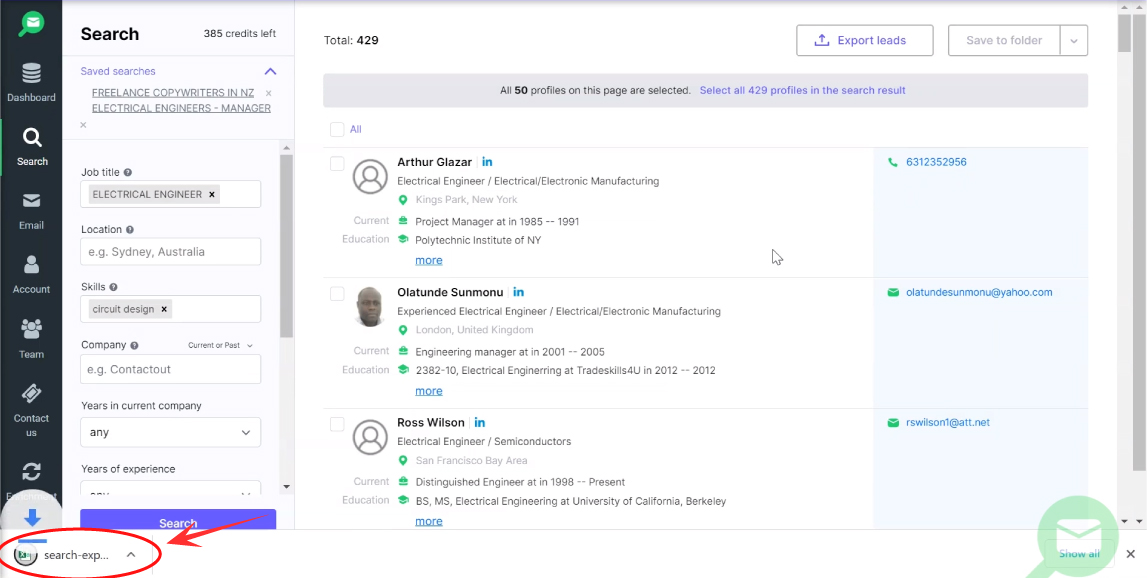Image resolution: width=1147 pixels, height=578 pixels.
Task: Open Arthur Glazar's LinkedIn icon
Action: tap(487, 162)
